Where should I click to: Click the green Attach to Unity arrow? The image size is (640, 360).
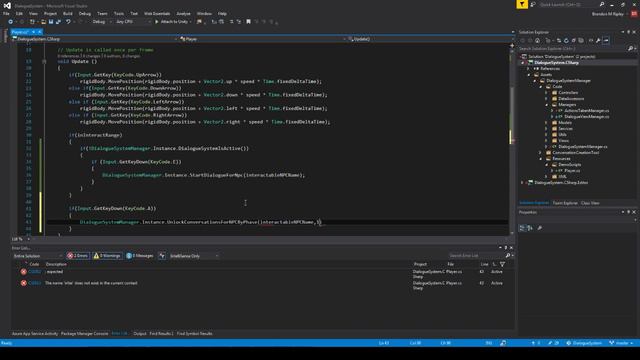(156, 22)
